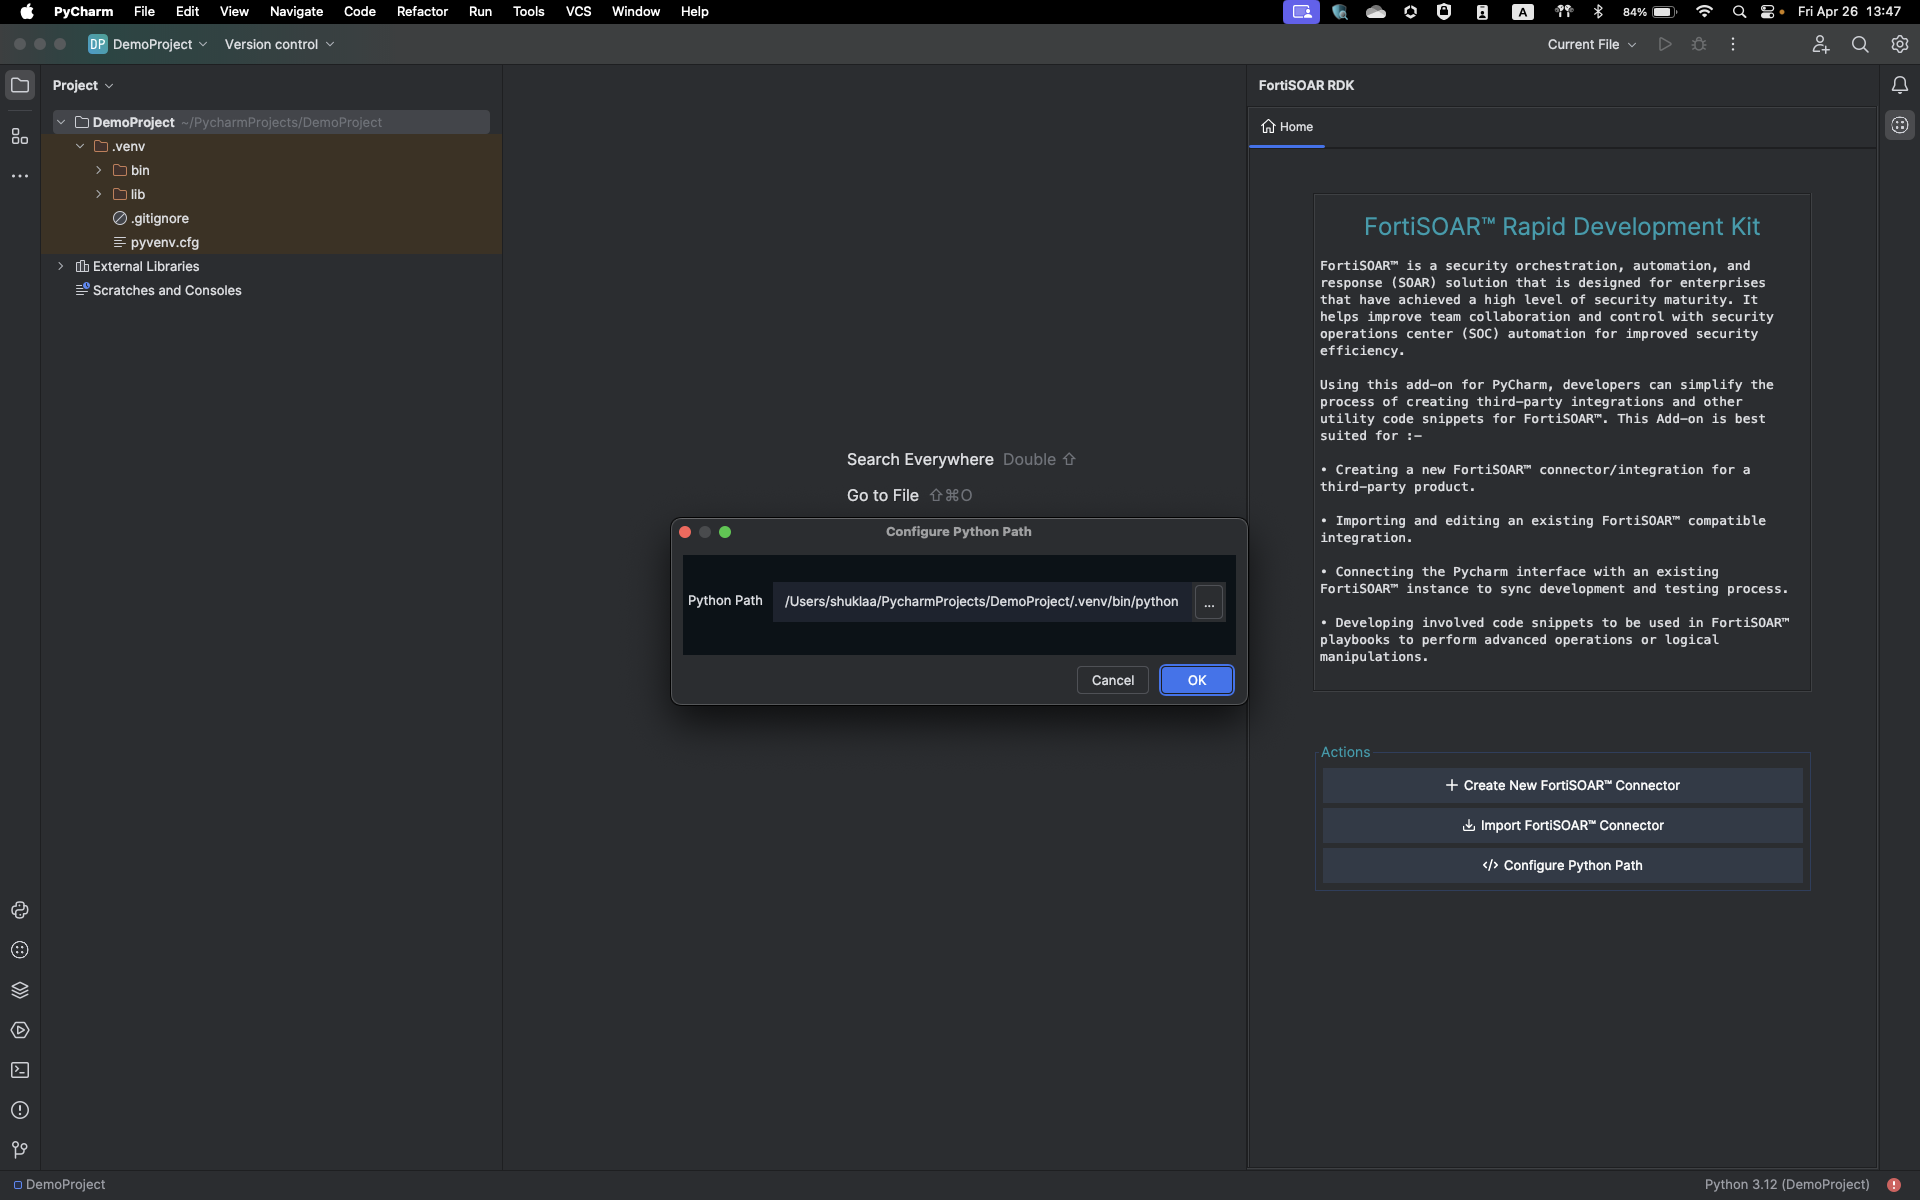
Task: Open IDE settings gear icon
Action: coord(1899,44)
